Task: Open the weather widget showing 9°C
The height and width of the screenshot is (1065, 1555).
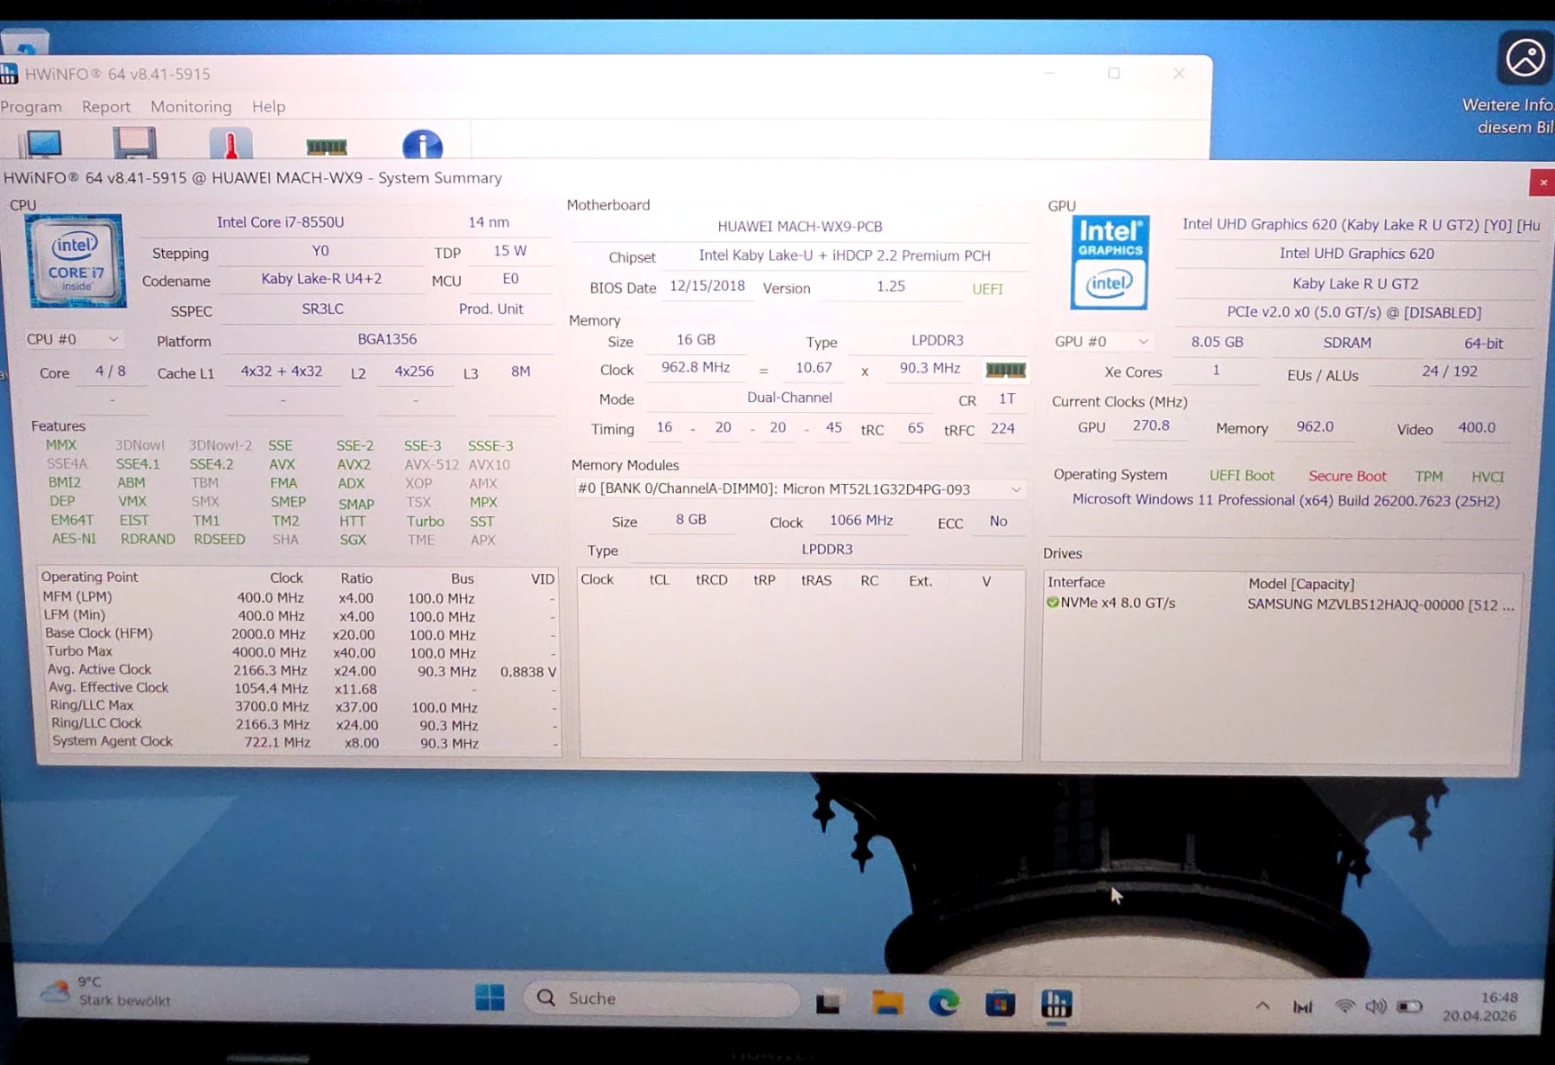Action: (x=105, y=991)
